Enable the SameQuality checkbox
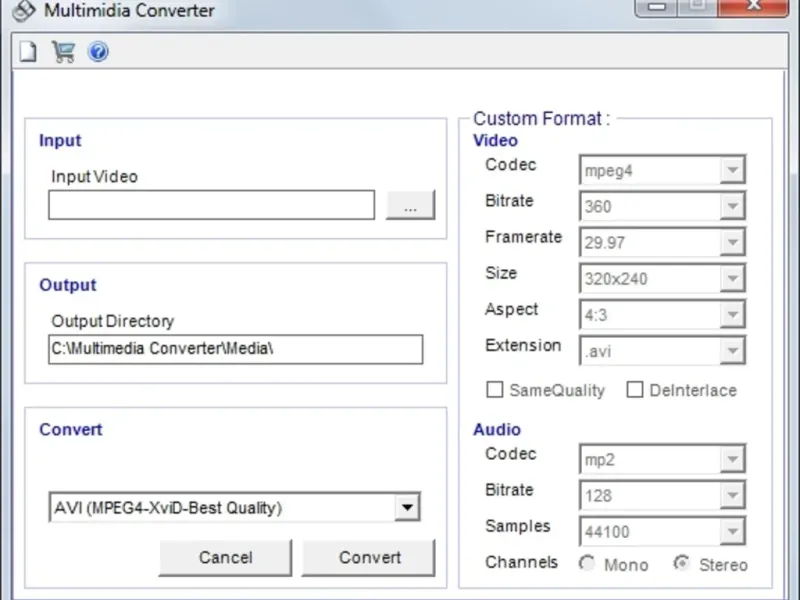 494,390
